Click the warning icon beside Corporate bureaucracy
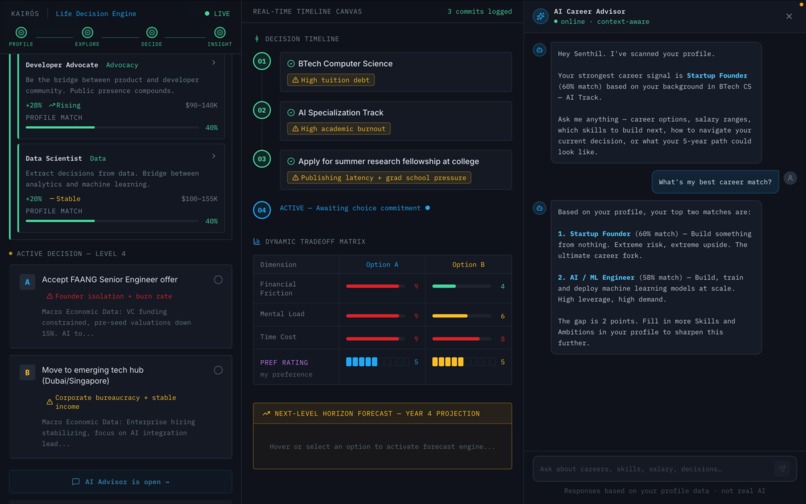 [50, 402]
